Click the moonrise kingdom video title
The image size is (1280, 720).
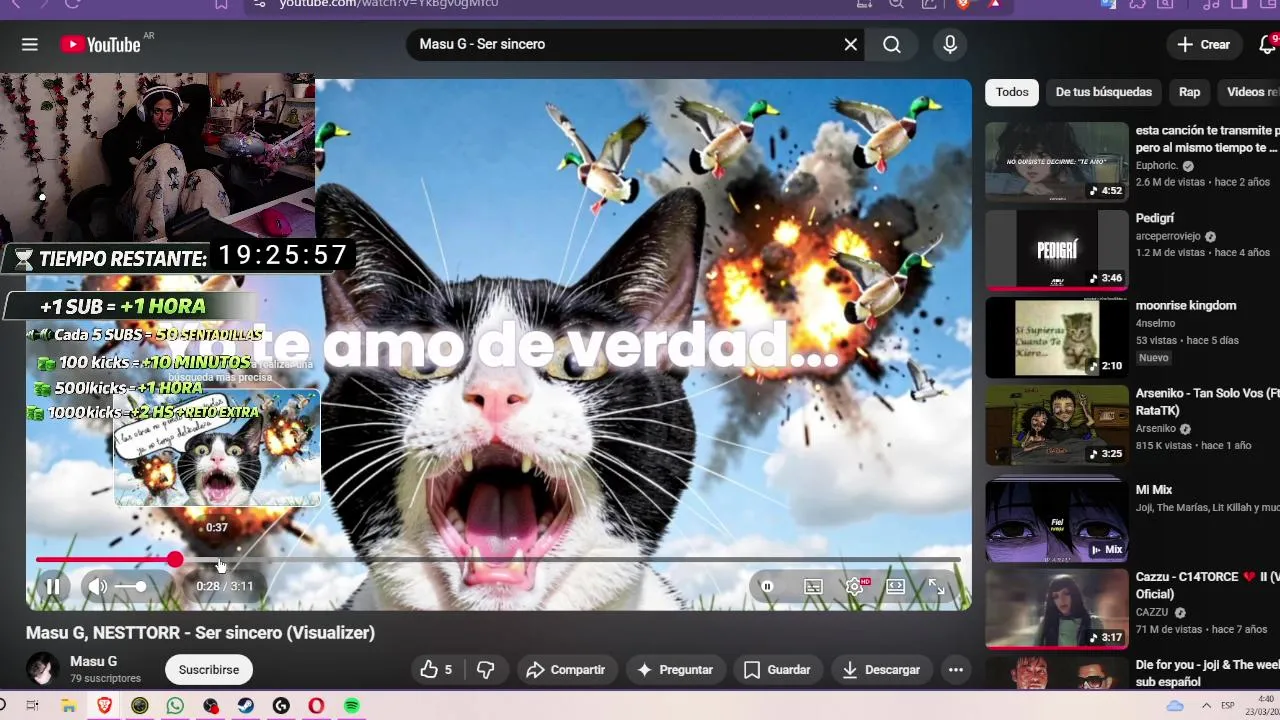click(1186, 306)
